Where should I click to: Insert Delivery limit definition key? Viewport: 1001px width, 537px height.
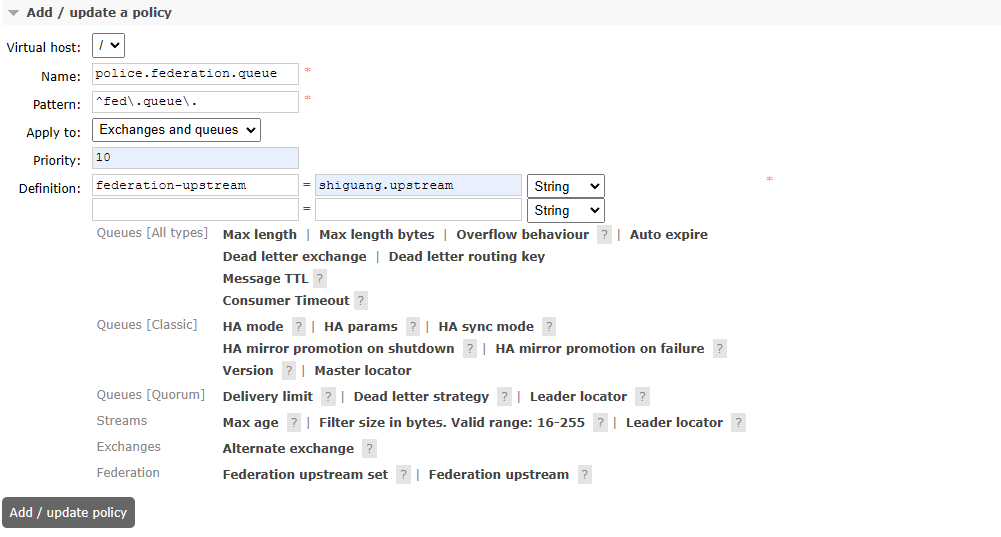[x=267, y=397]
